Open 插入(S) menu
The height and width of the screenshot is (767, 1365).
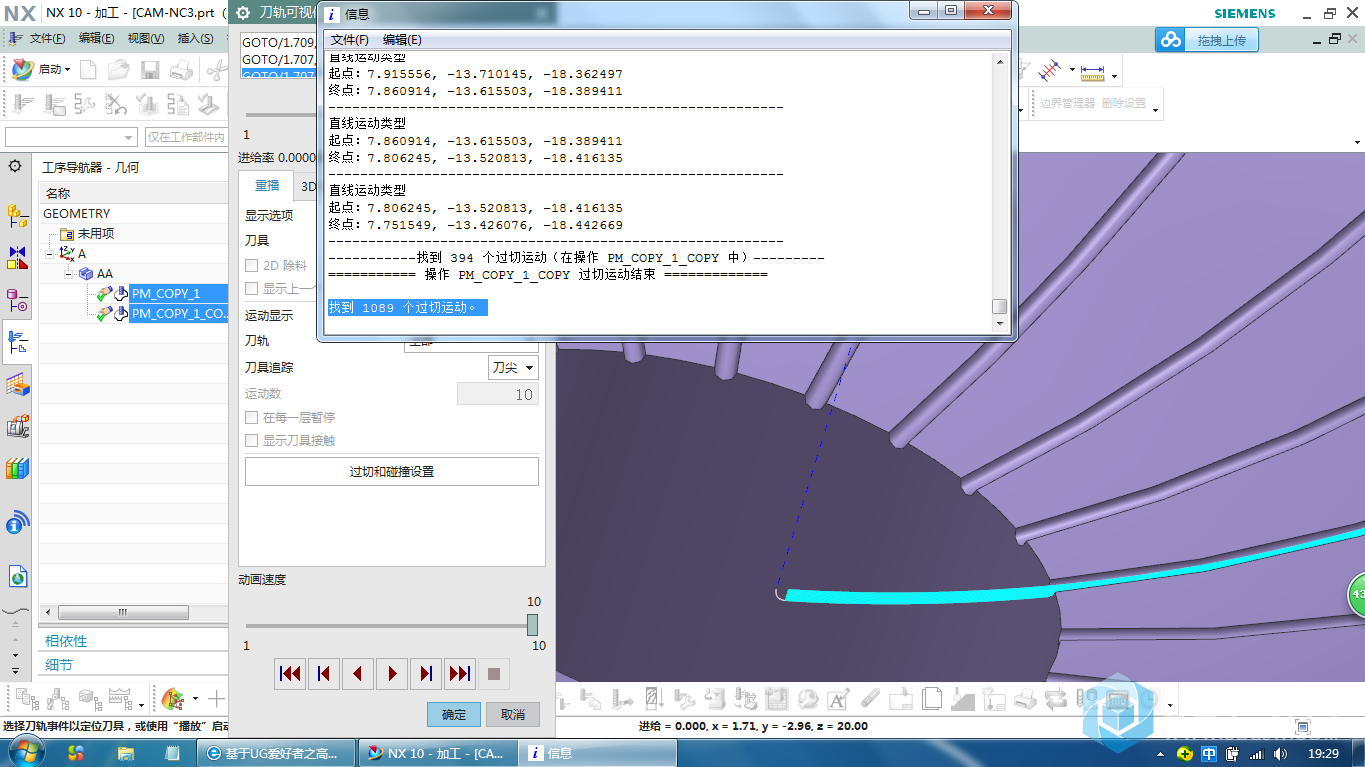click(x=195, y=38)
